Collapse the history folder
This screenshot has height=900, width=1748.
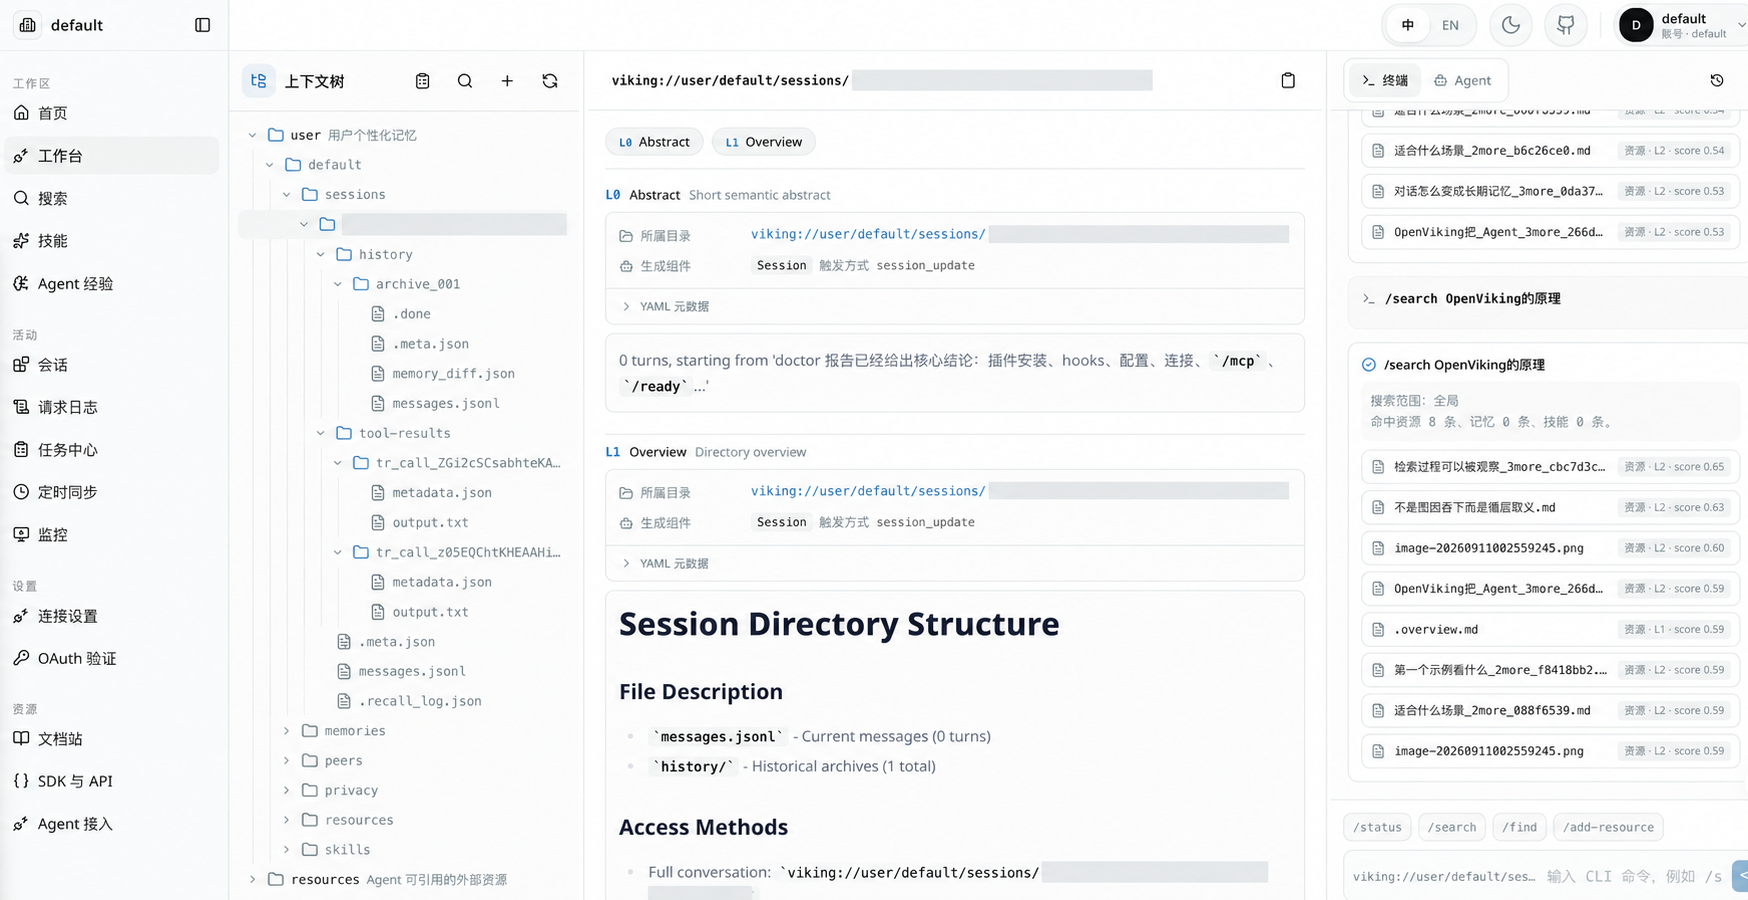tap(321, 254)
